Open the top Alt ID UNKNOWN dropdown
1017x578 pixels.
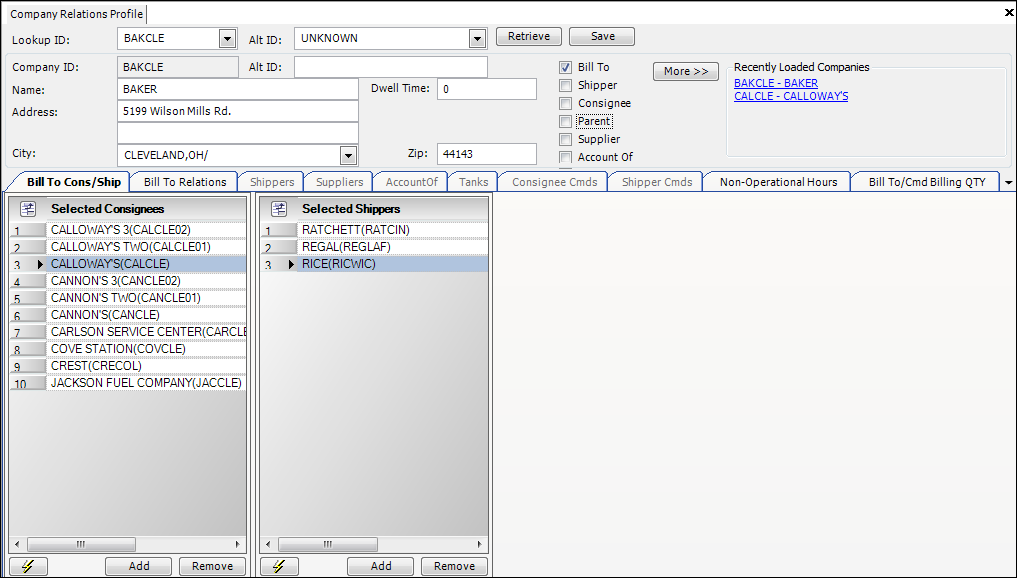click(477, 39)
